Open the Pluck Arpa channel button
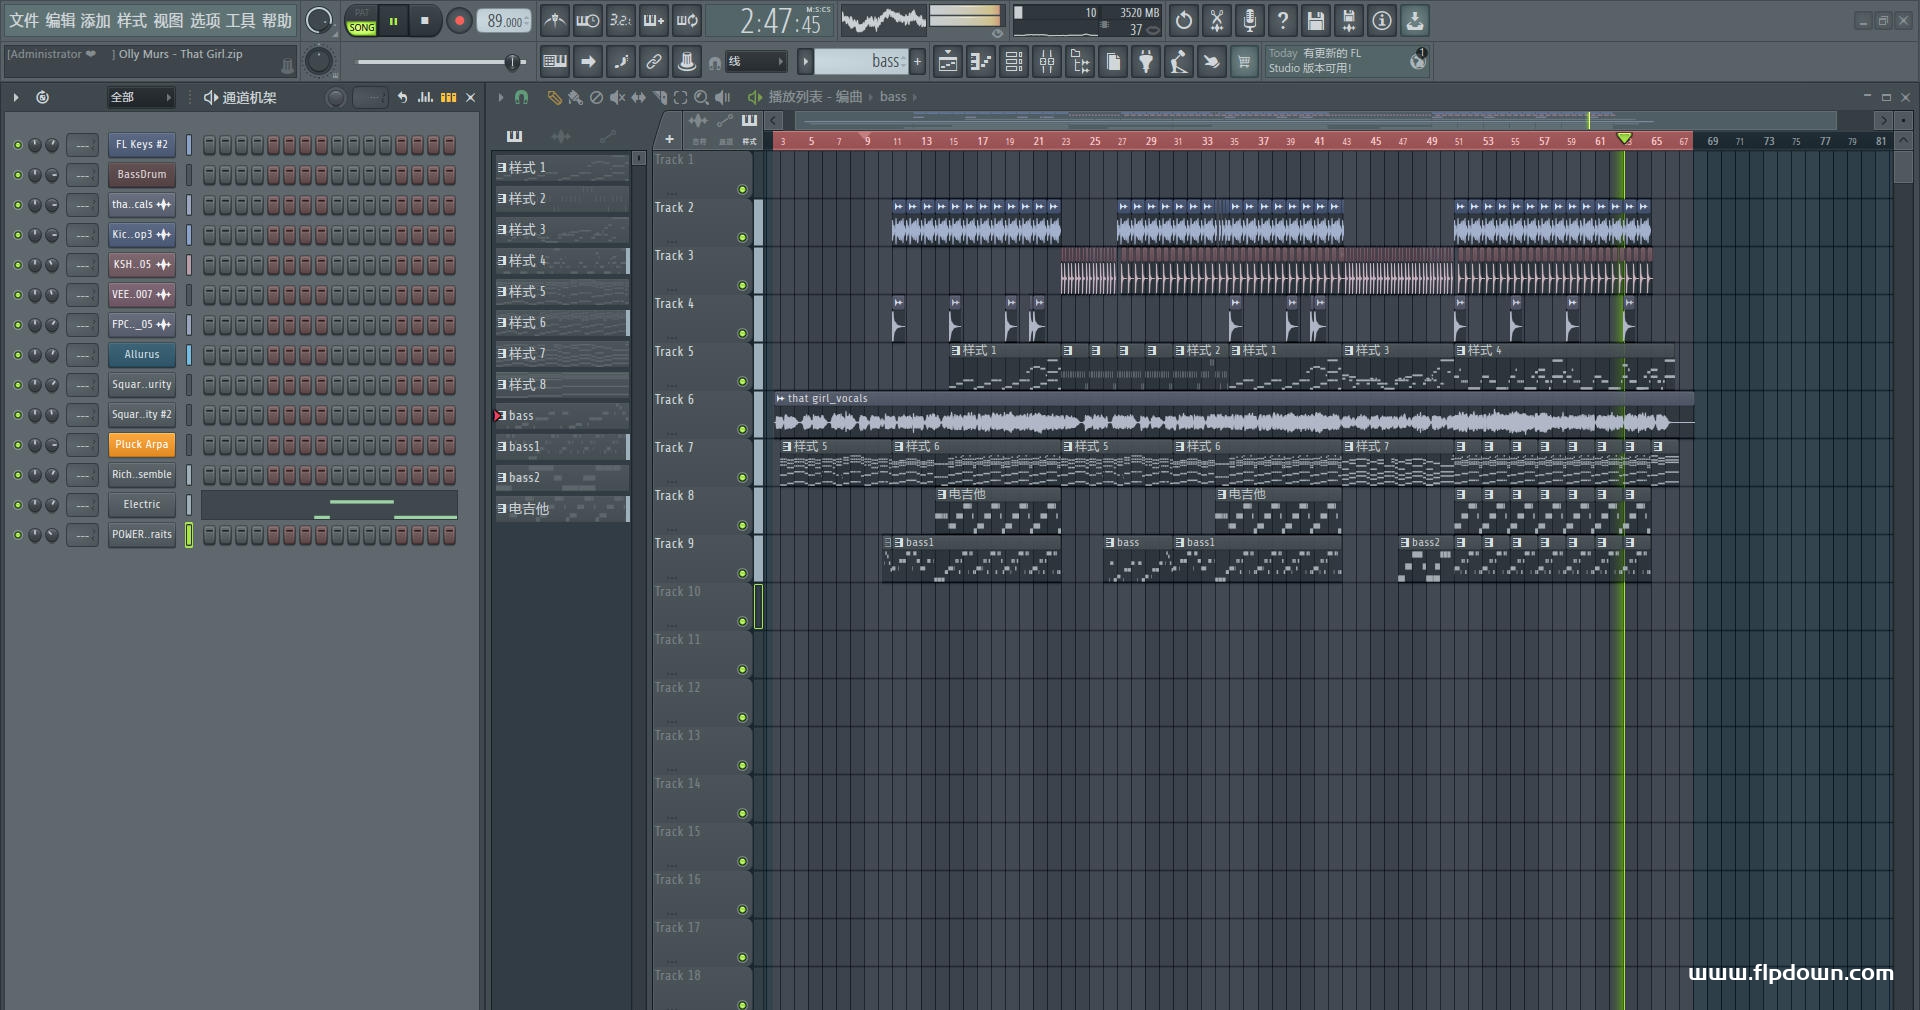Viewport: 1920px width, 1010px height. pos(142,445)
